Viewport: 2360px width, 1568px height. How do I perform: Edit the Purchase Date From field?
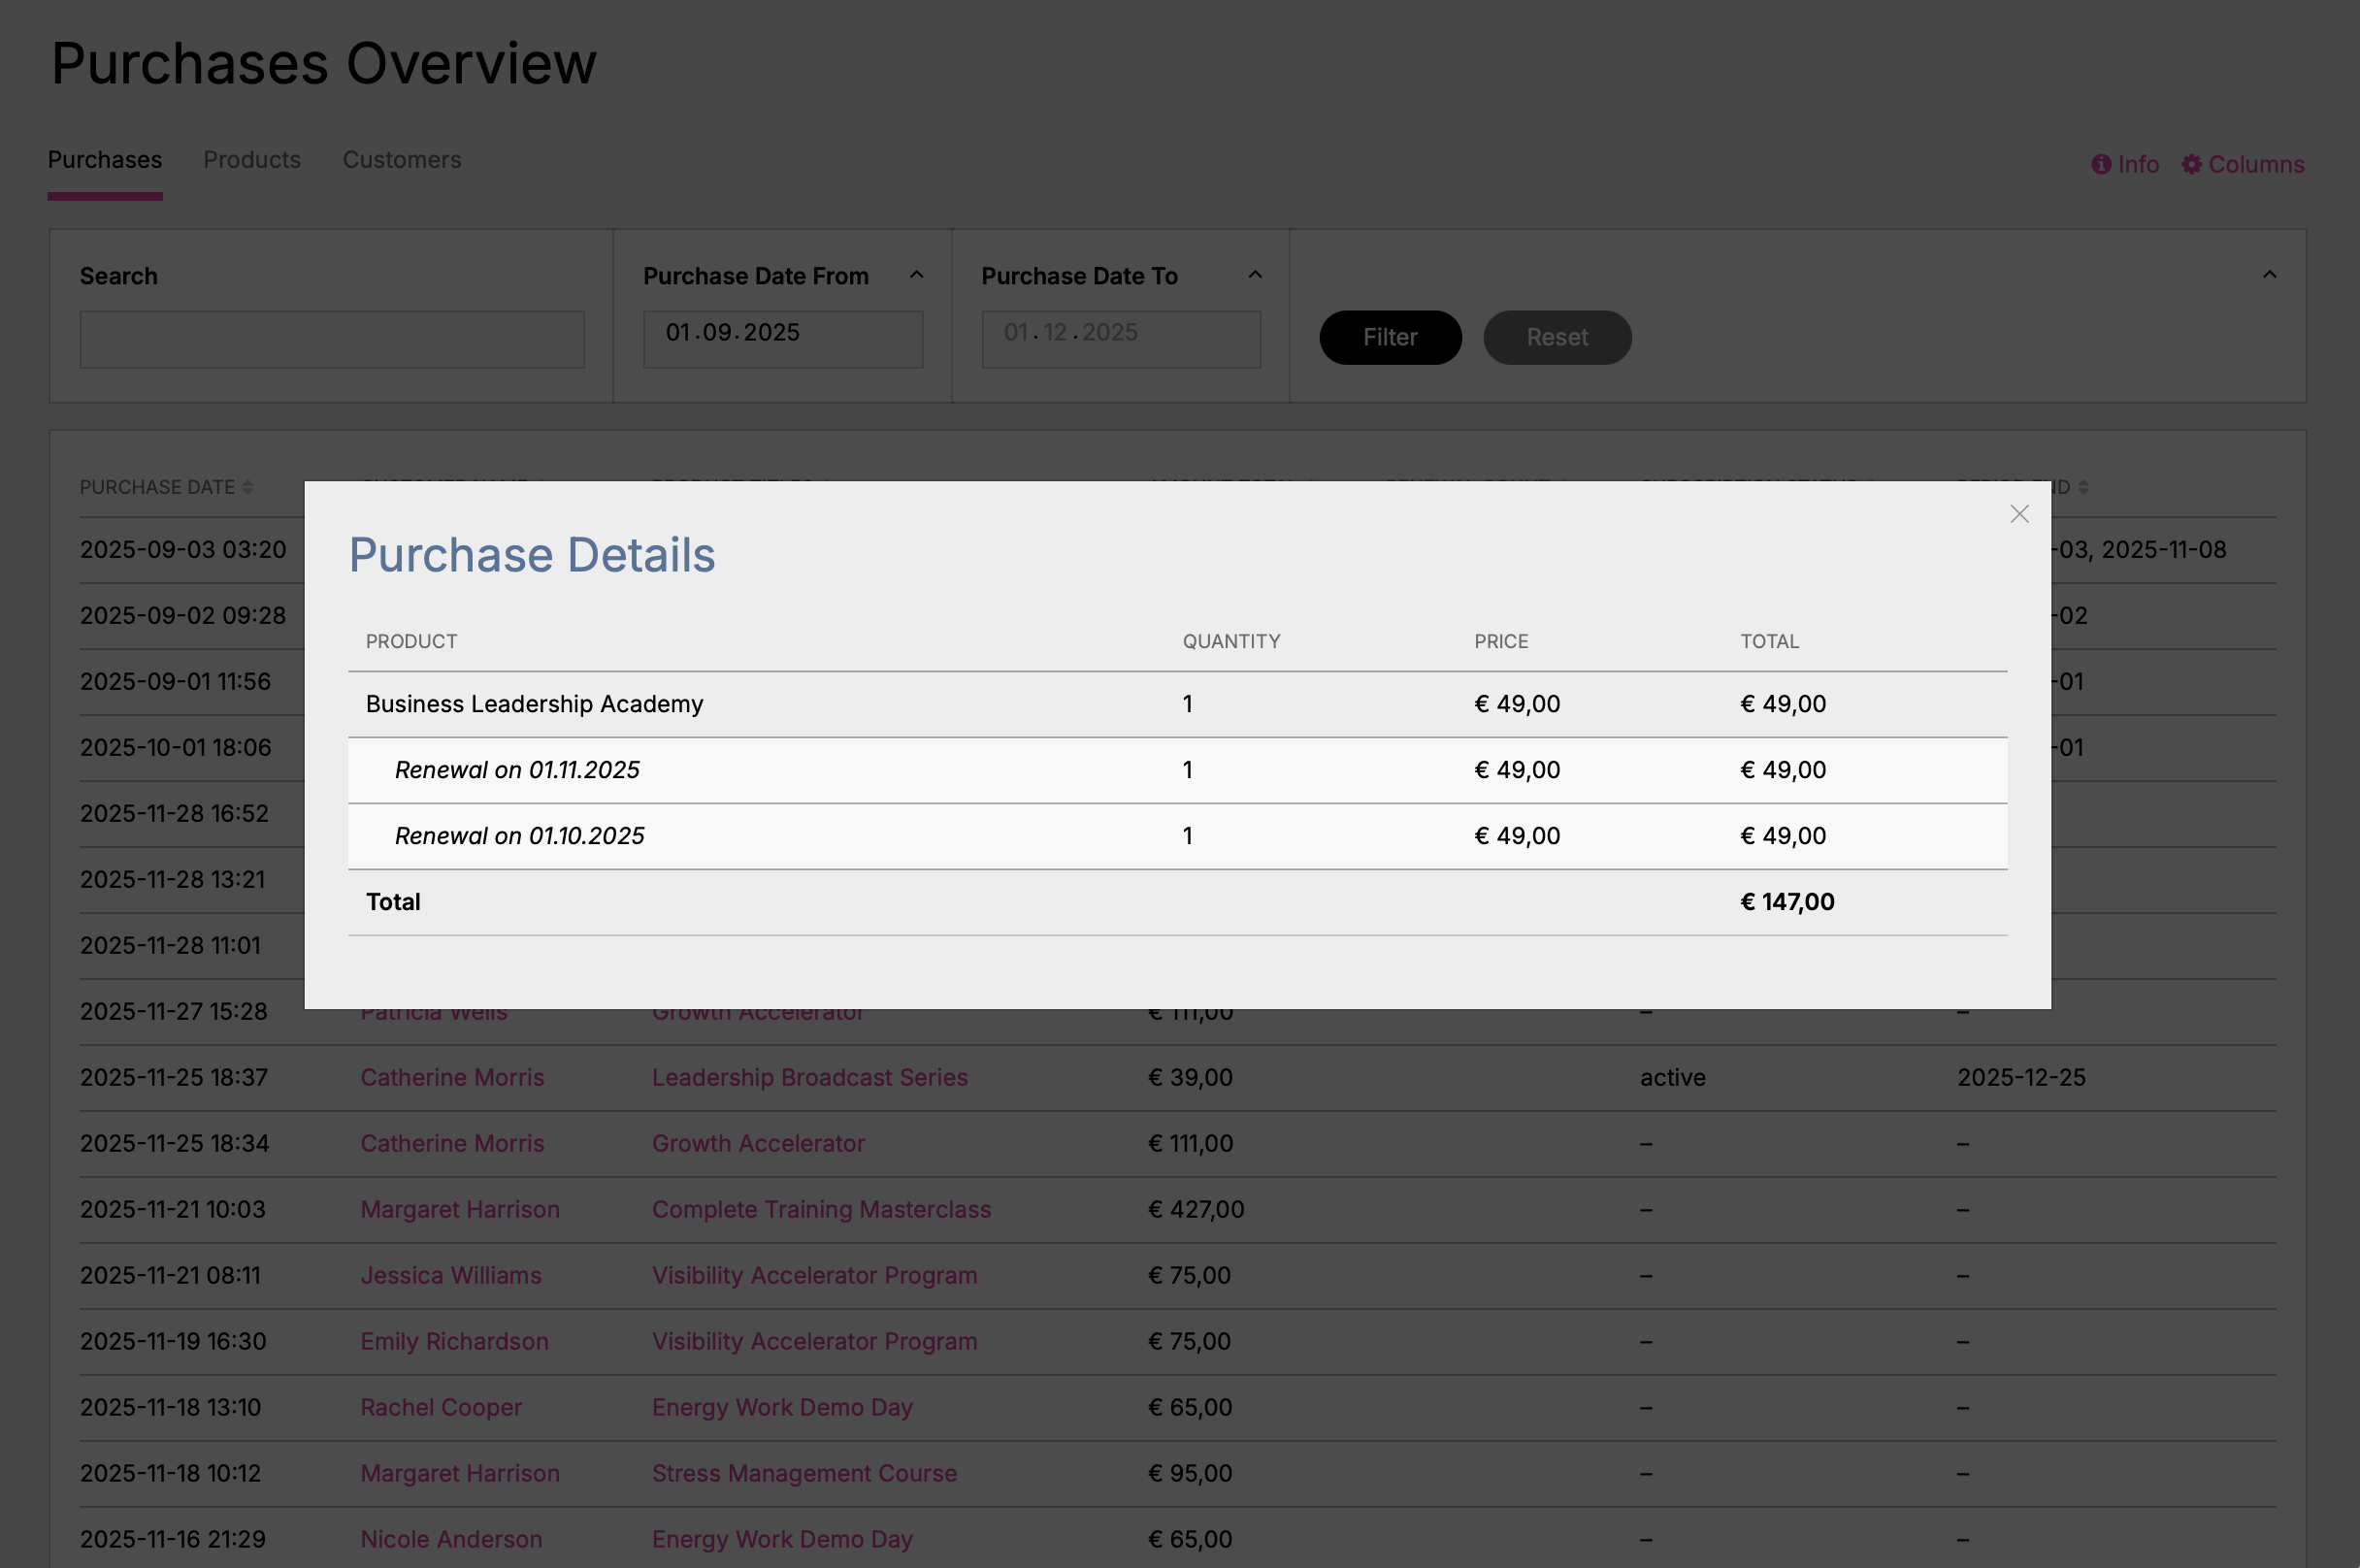click(782, 339)
